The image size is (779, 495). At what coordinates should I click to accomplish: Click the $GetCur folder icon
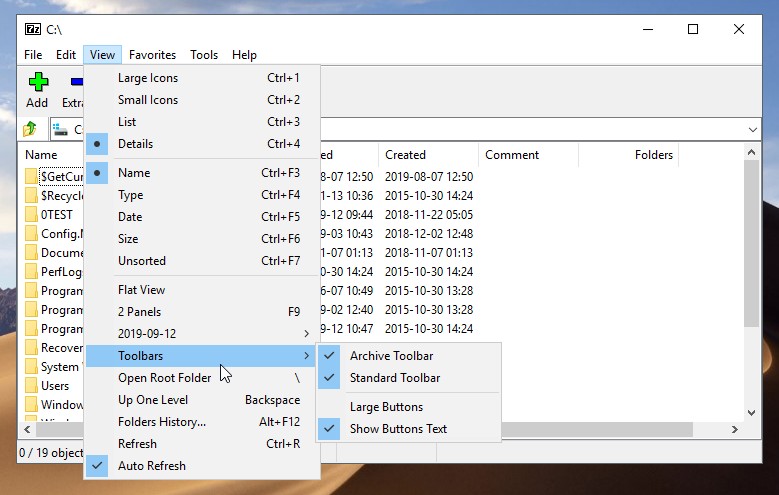pos(31,176)
